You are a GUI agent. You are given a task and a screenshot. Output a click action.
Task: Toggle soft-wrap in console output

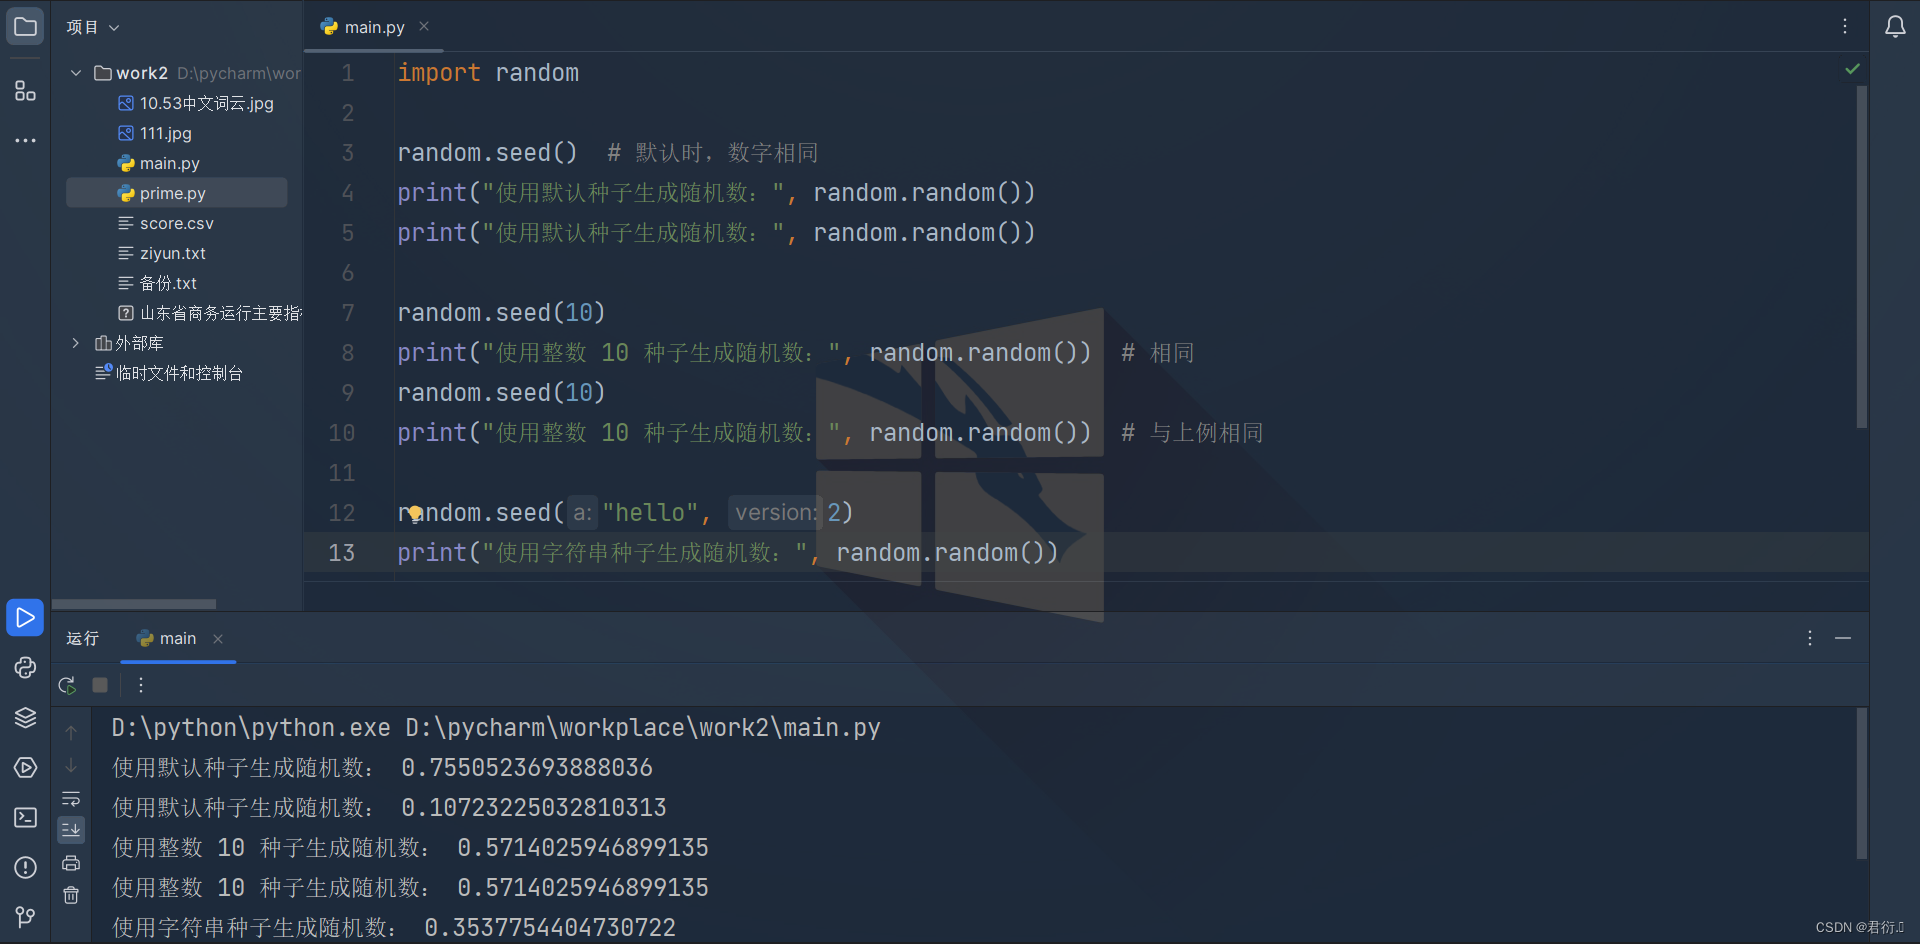tap(71, 799)
